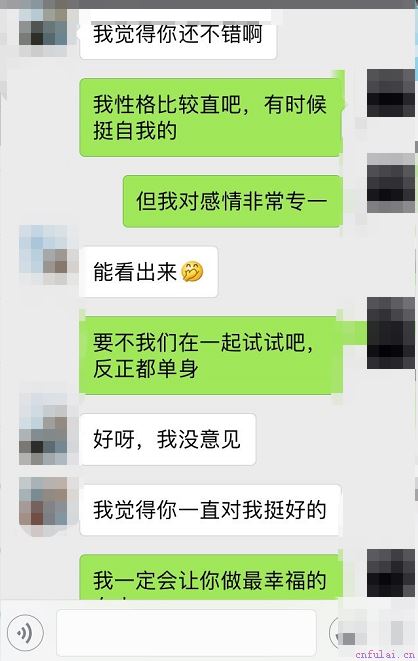The image size is (418, 661).
Task: Select the 我觉得你一直对我挺好的 message bubble
Action: coord(210,510)
